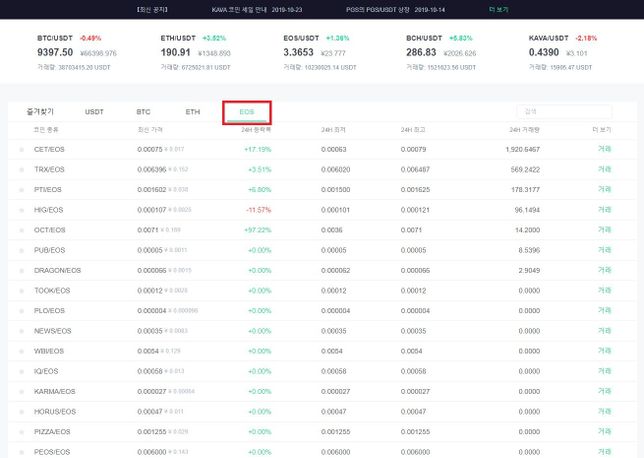Screen dimensions: 644x458
Task: Open the 즐겨찾기 favorites tab
Action: (x=40, y=112)
